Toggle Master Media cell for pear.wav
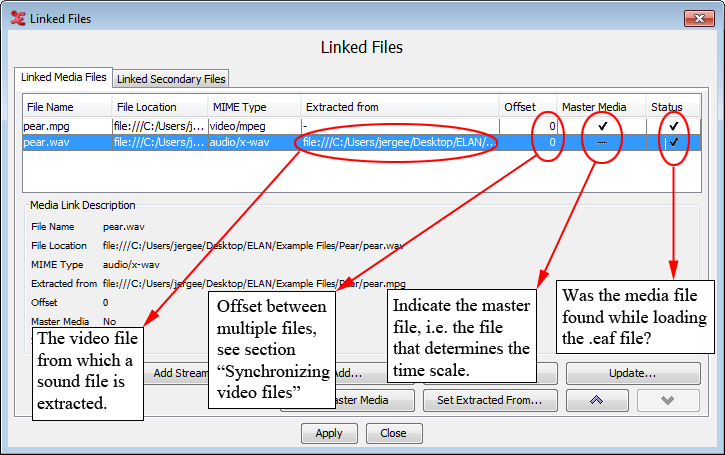This screenshot has height=455, width=725. (x=602, y=143)
